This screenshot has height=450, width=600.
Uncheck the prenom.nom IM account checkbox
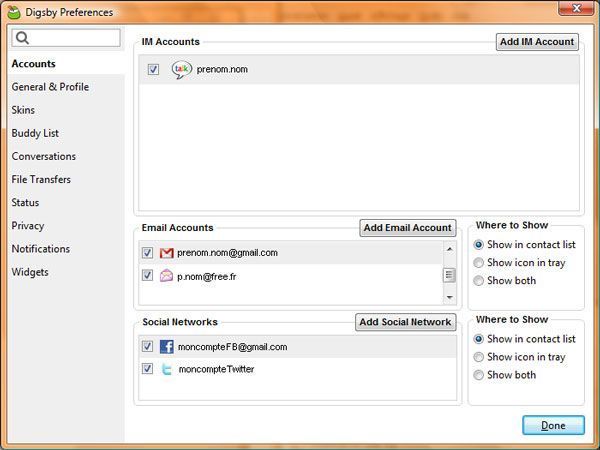[153, 69]
